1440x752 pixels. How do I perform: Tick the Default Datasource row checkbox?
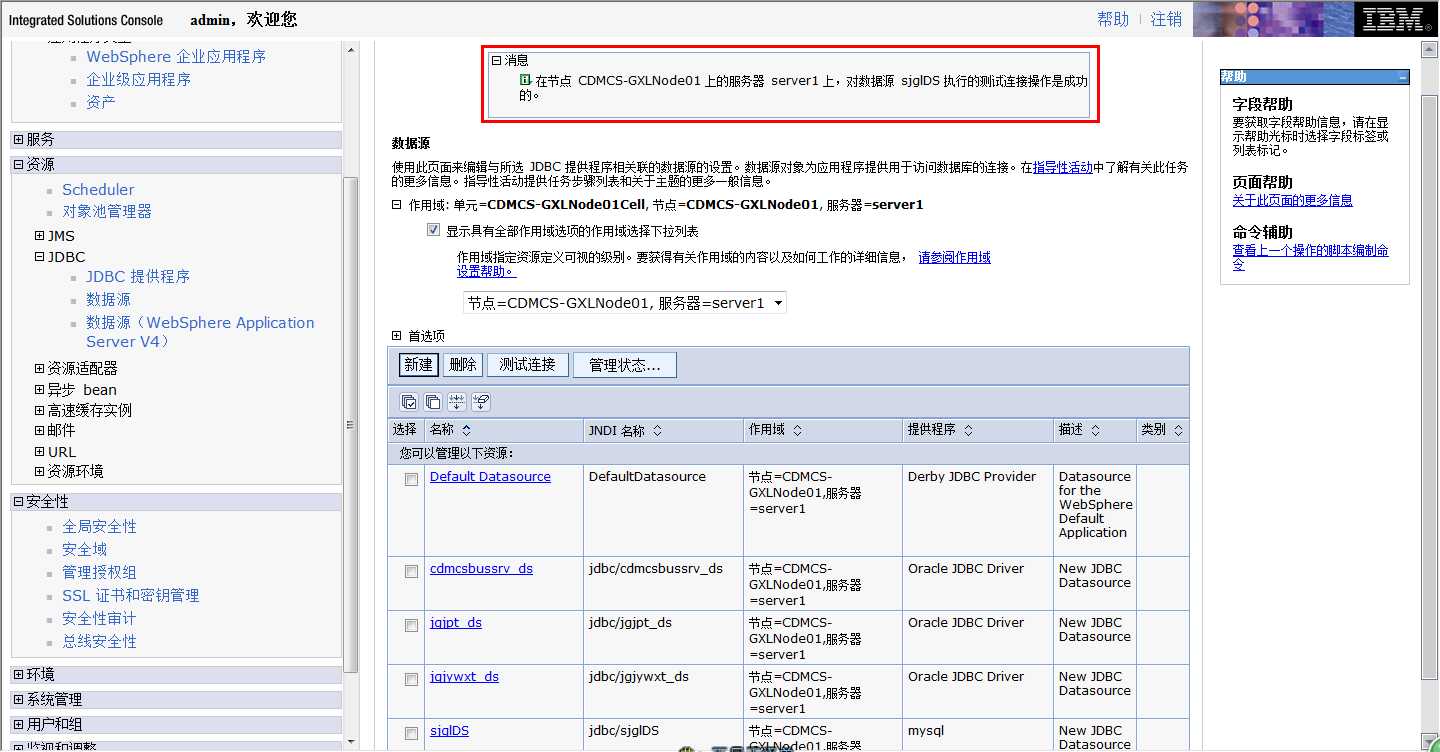click(x=411, y=480)
